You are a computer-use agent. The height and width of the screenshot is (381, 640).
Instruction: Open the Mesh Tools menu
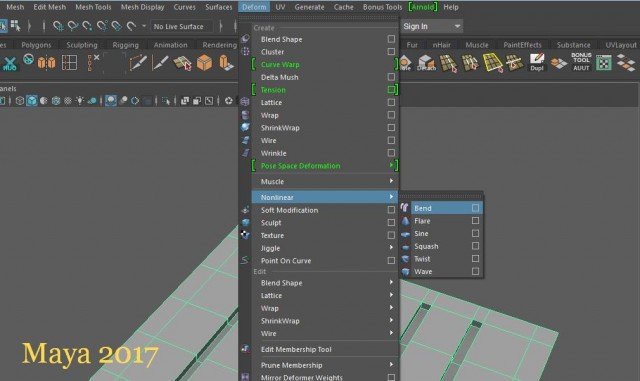(x=93, y=7)
